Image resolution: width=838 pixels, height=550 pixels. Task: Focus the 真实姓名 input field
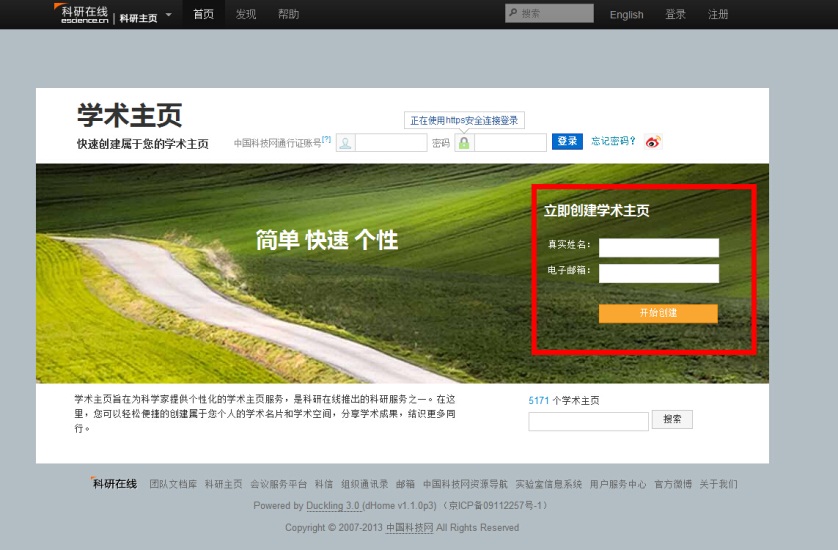658,247
